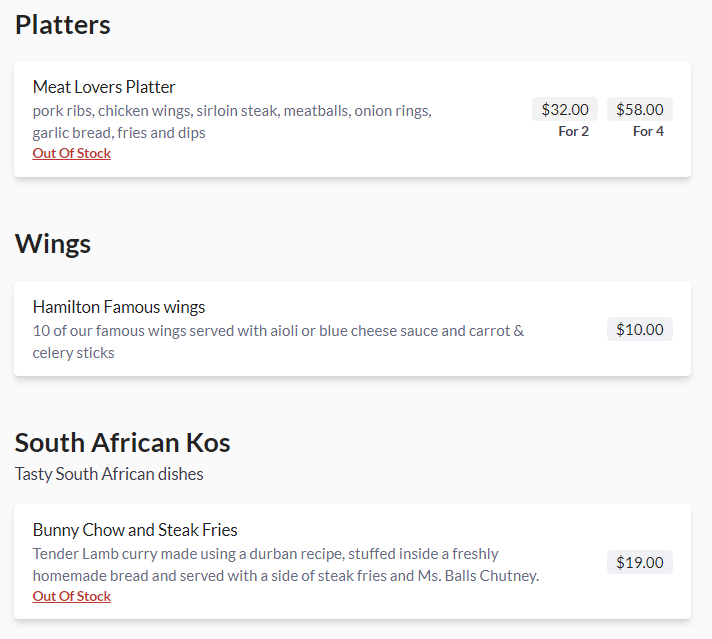This screenshot has height=639, width=712.
Task: Pick the $19.00 Bunny Chow price
Action: (640, 562)
